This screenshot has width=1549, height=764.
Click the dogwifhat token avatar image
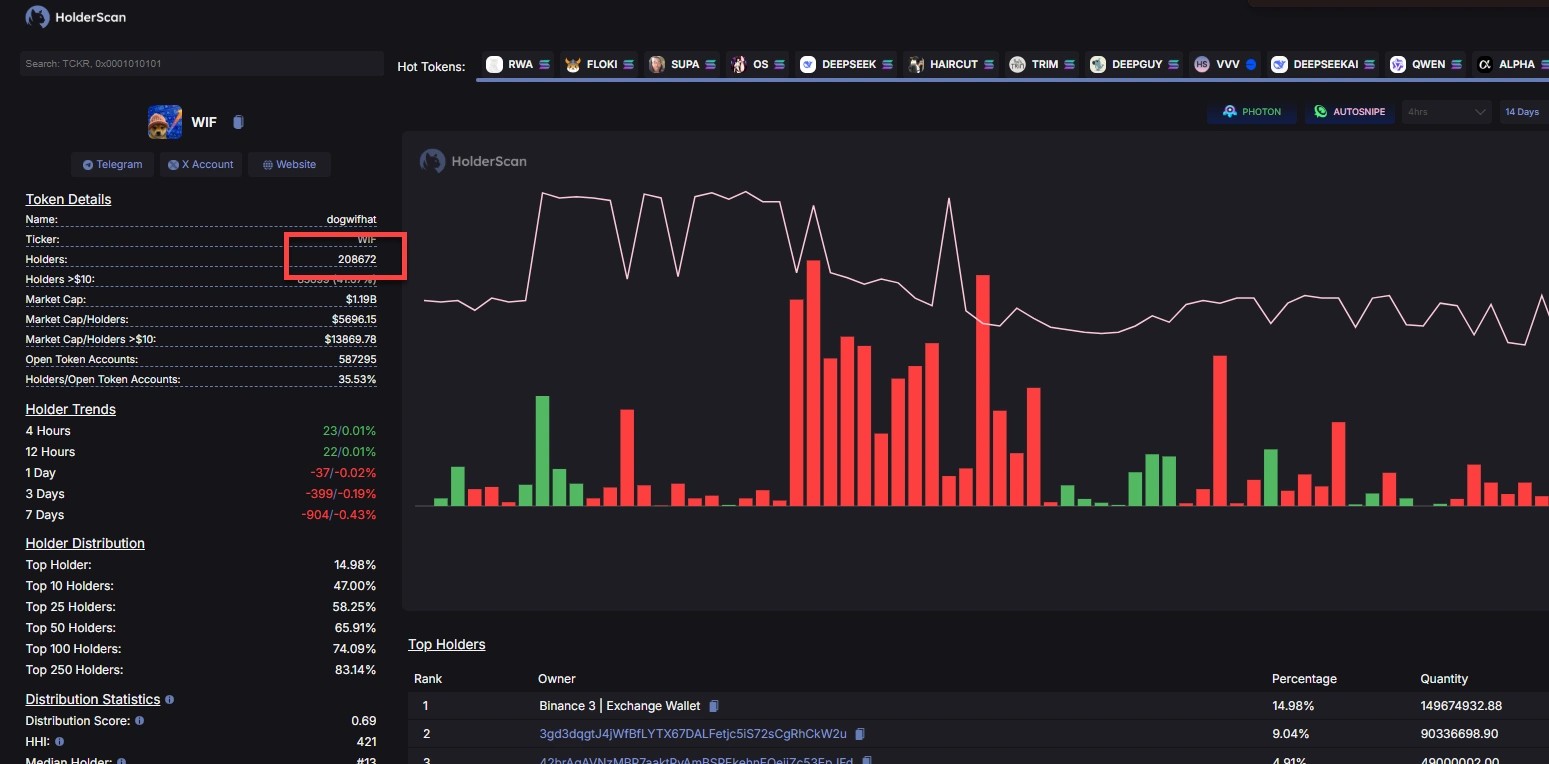[x=165, y=122]
